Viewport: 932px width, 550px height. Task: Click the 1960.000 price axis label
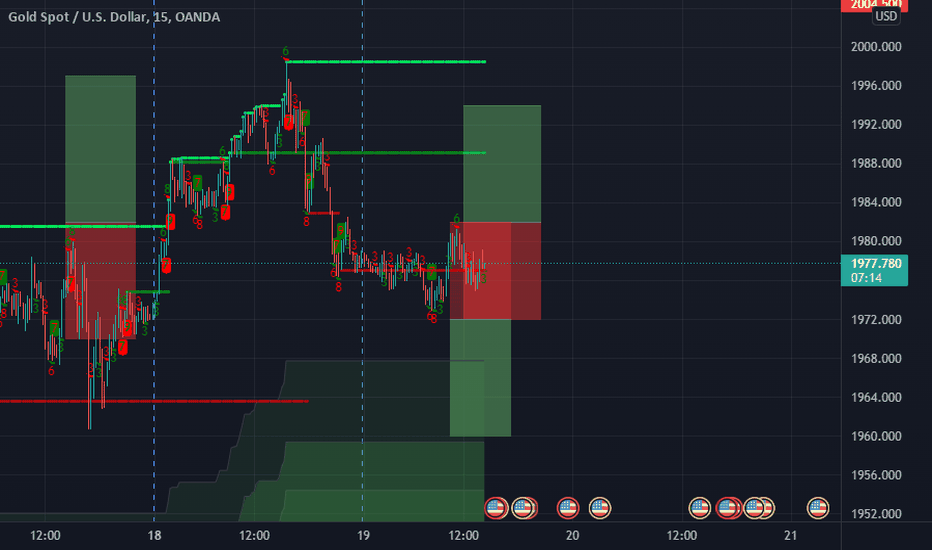(876, 436)
